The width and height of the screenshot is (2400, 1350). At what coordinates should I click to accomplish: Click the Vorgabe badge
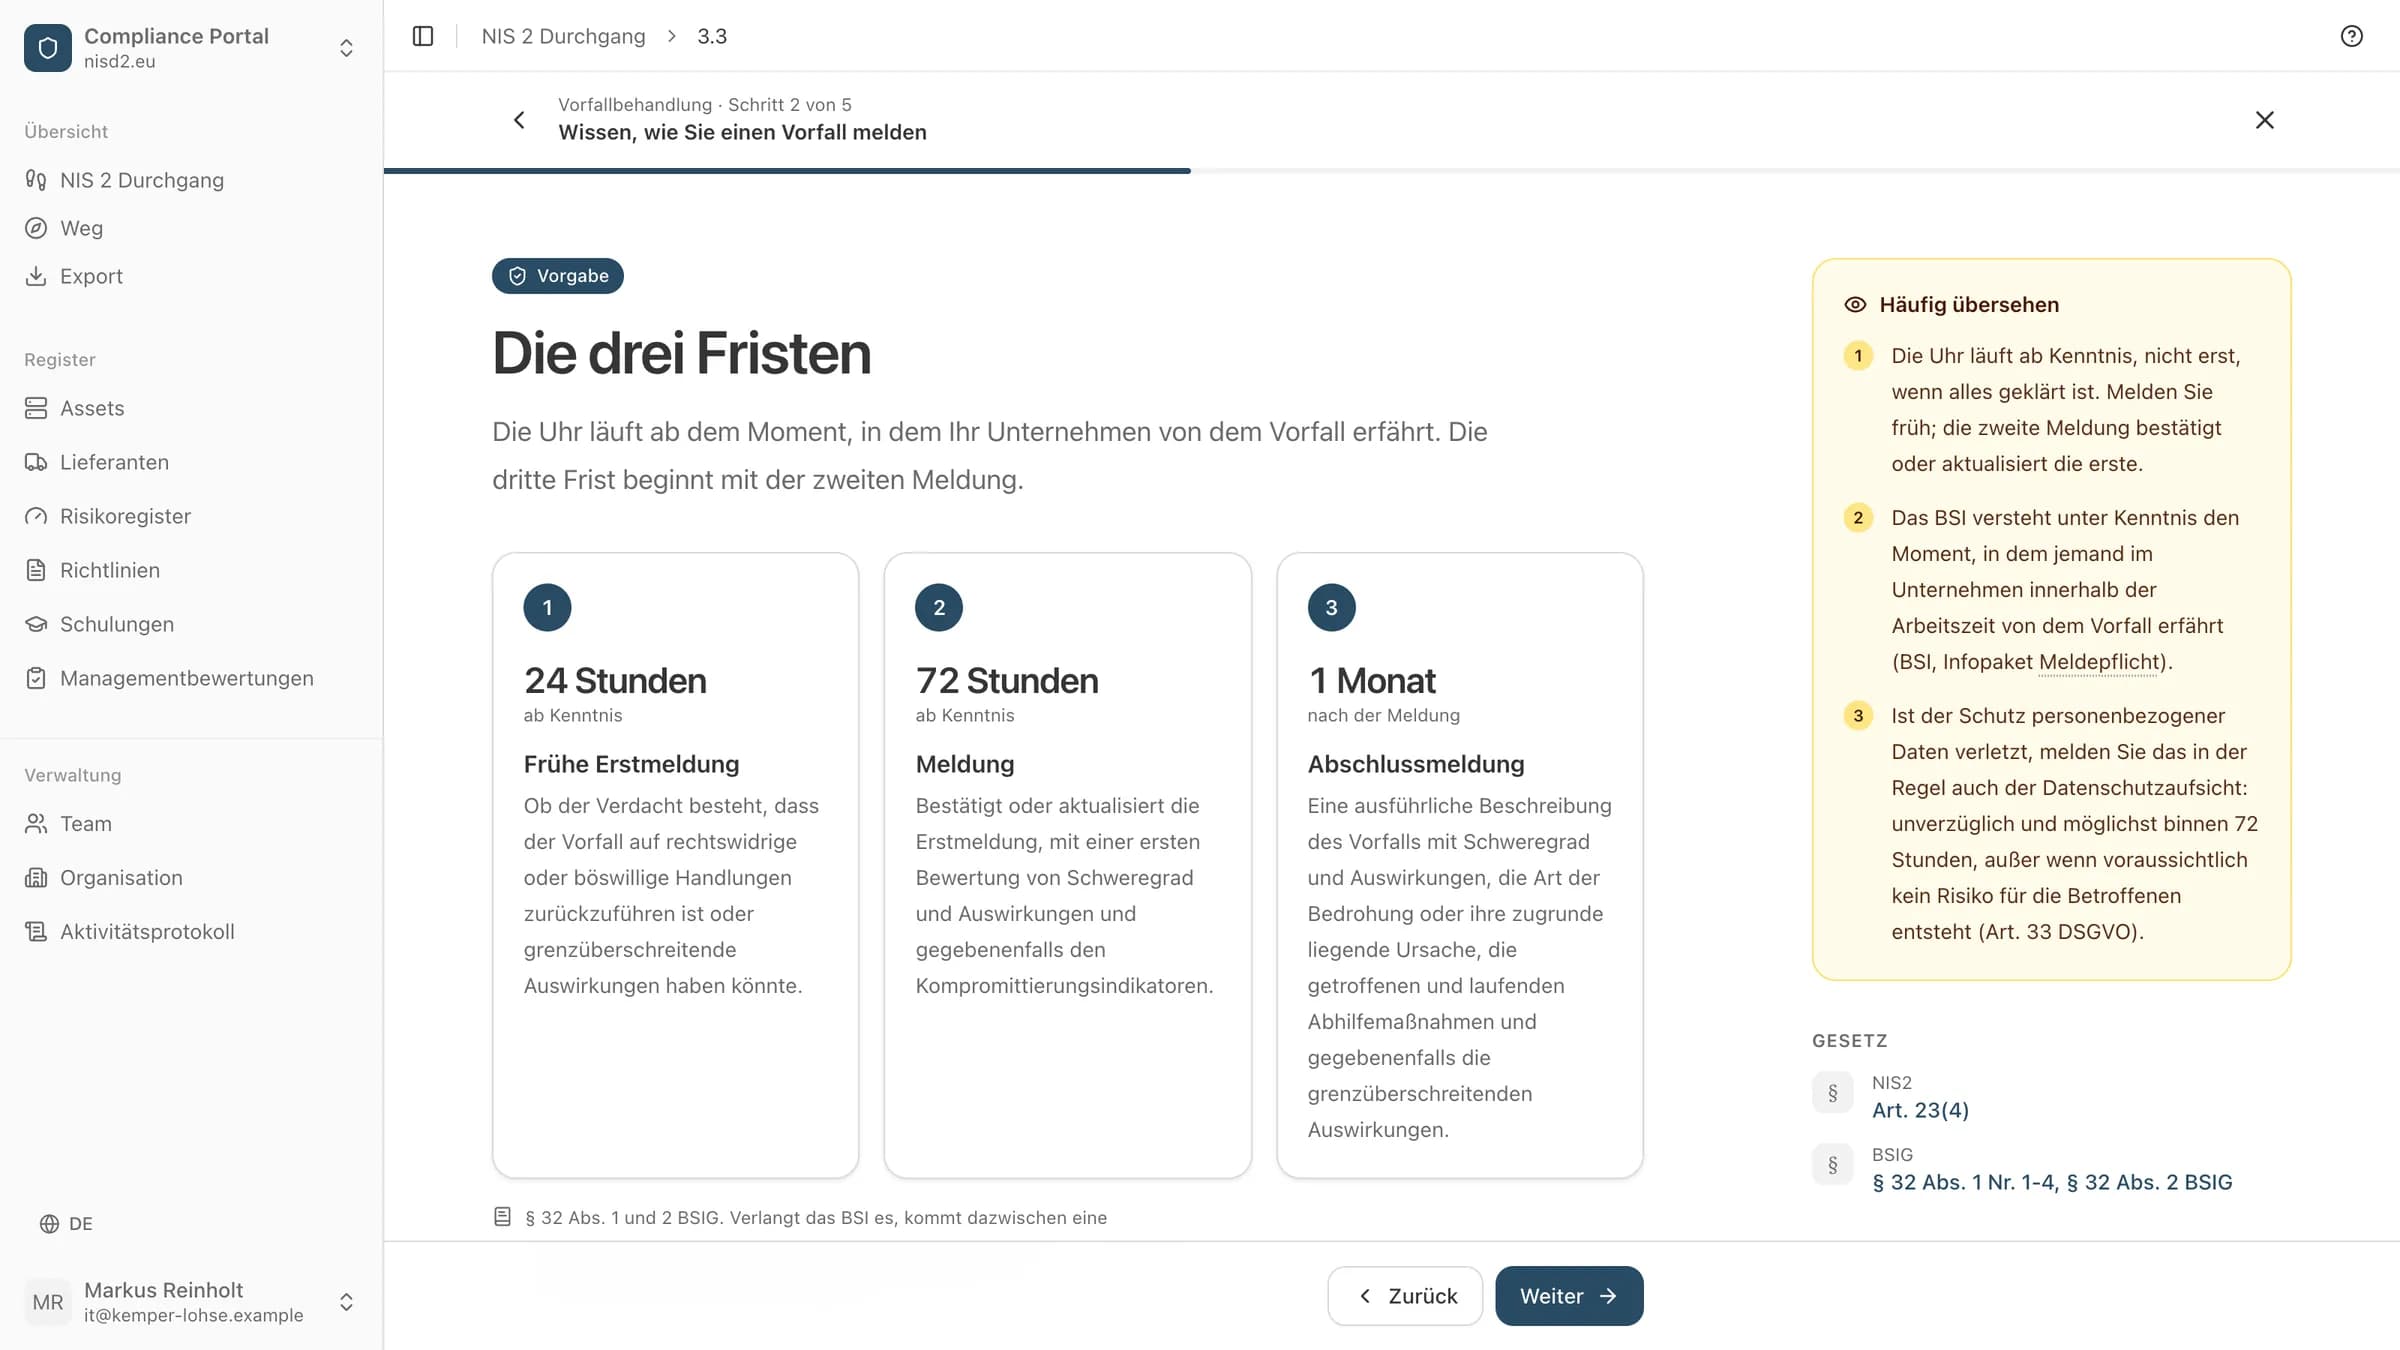coord(558,276)
